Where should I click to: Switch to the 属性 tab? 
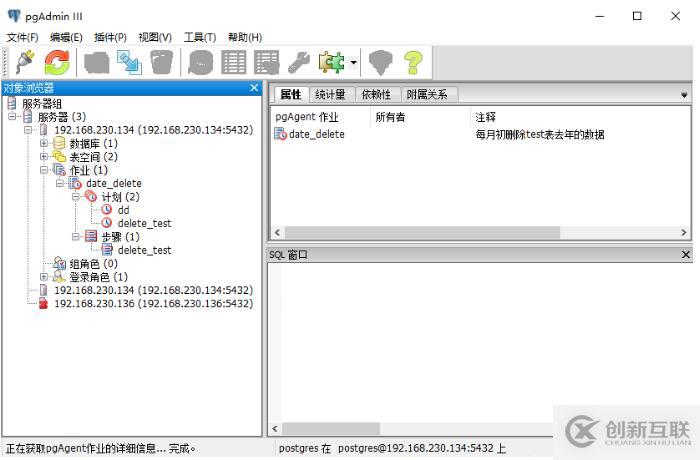[x=291, y=94]
